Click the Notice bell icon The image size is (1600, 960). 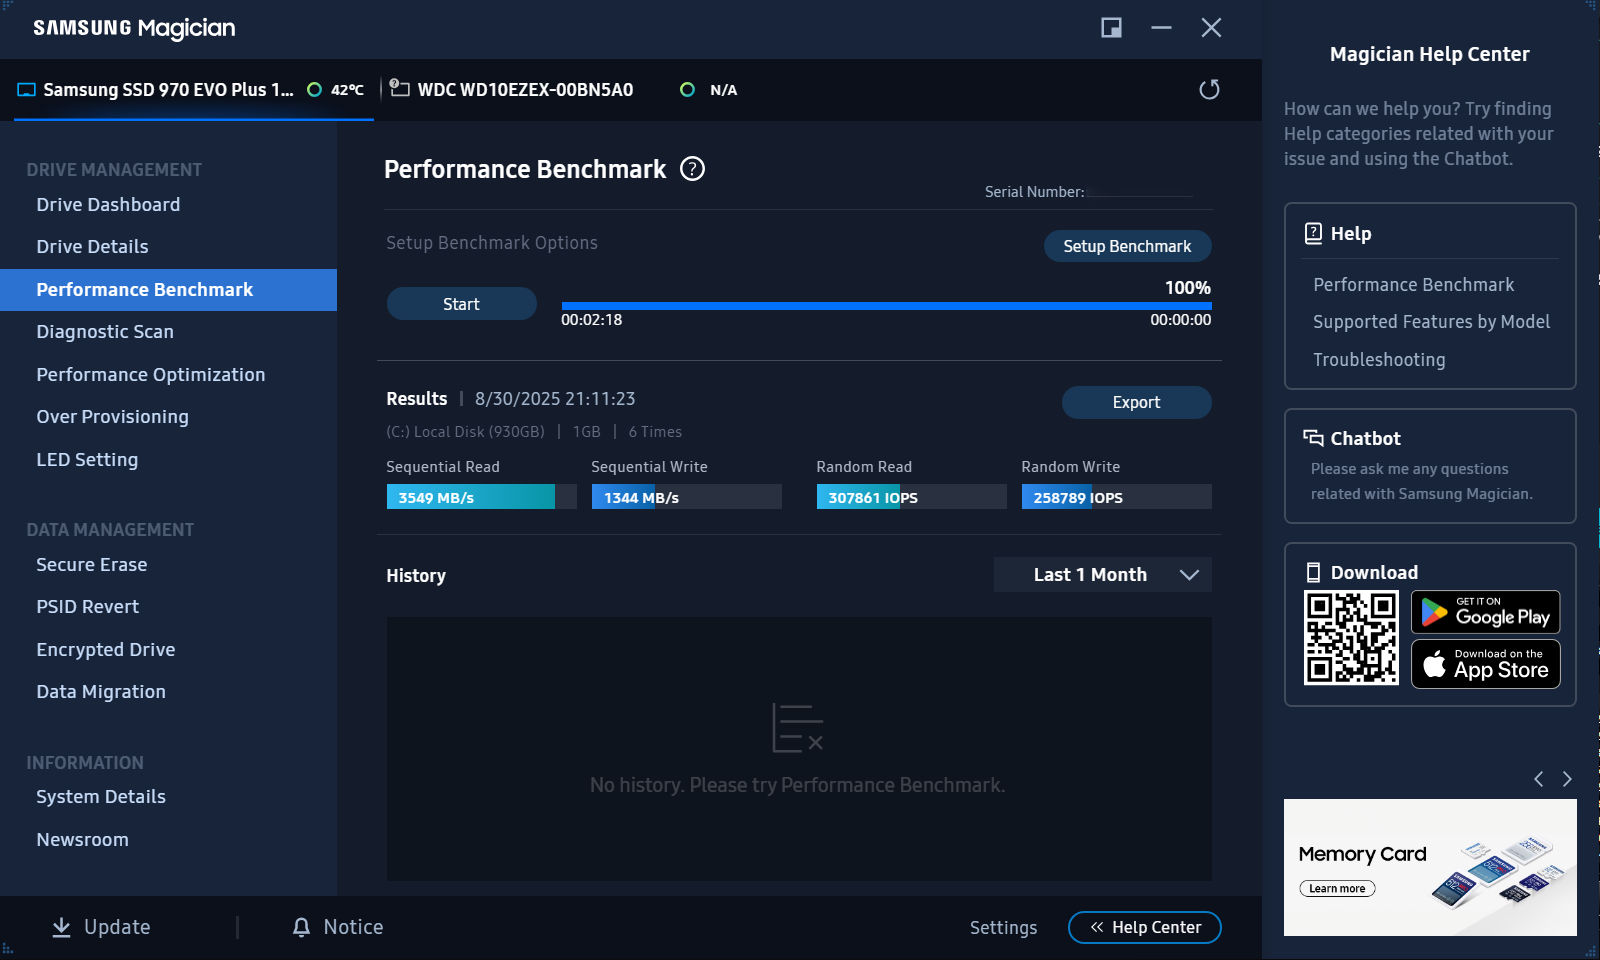(301, 927)
